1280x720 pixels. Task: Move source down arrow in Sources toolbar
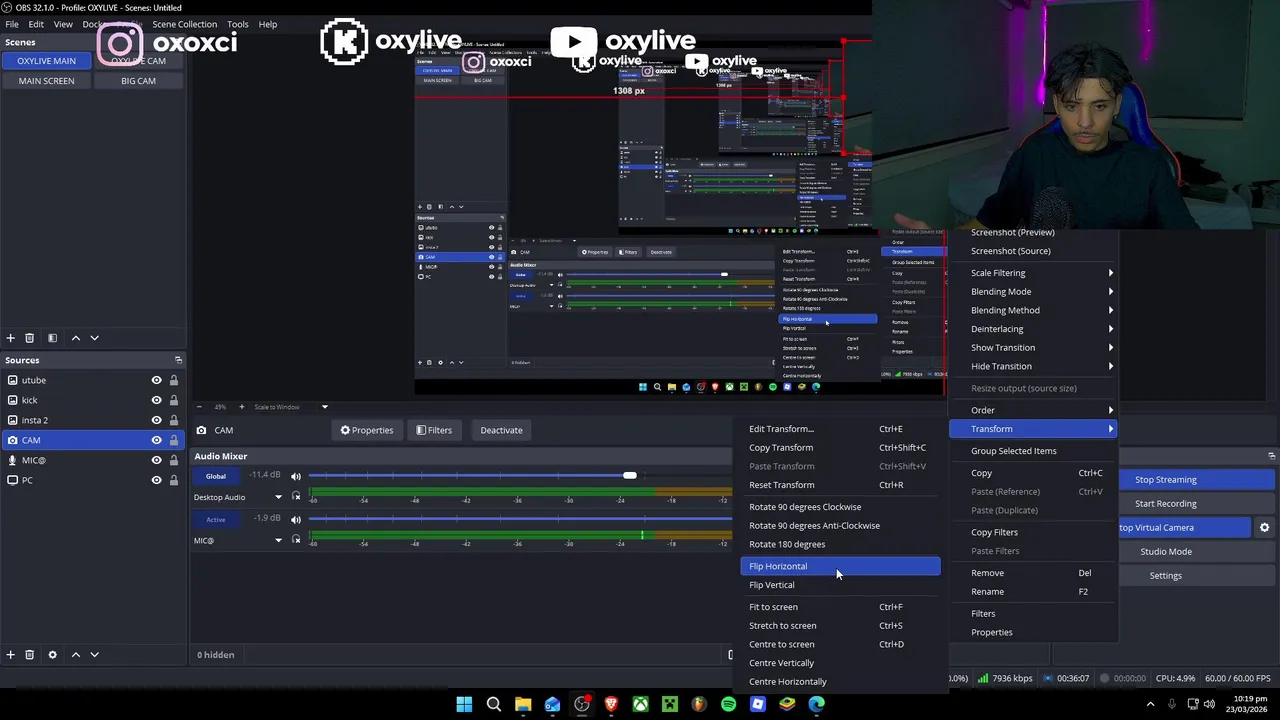point(94,655)
